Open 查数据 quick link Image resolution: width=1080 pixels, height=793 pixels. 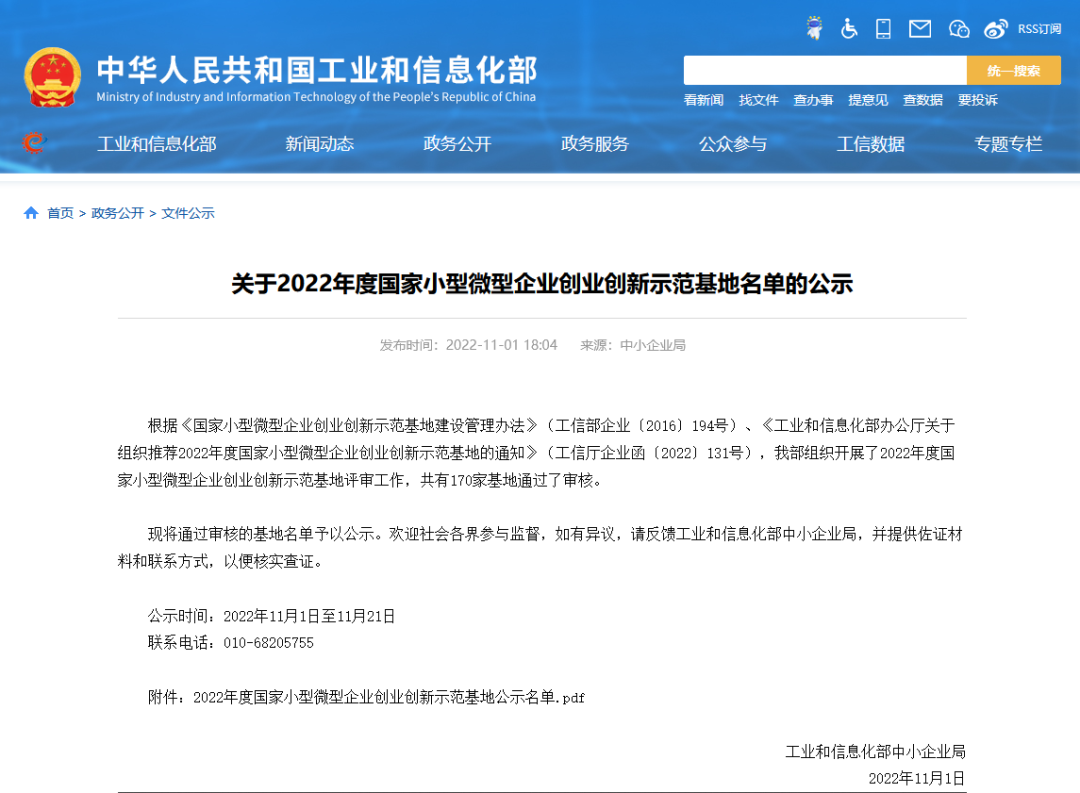click(922, 100)
